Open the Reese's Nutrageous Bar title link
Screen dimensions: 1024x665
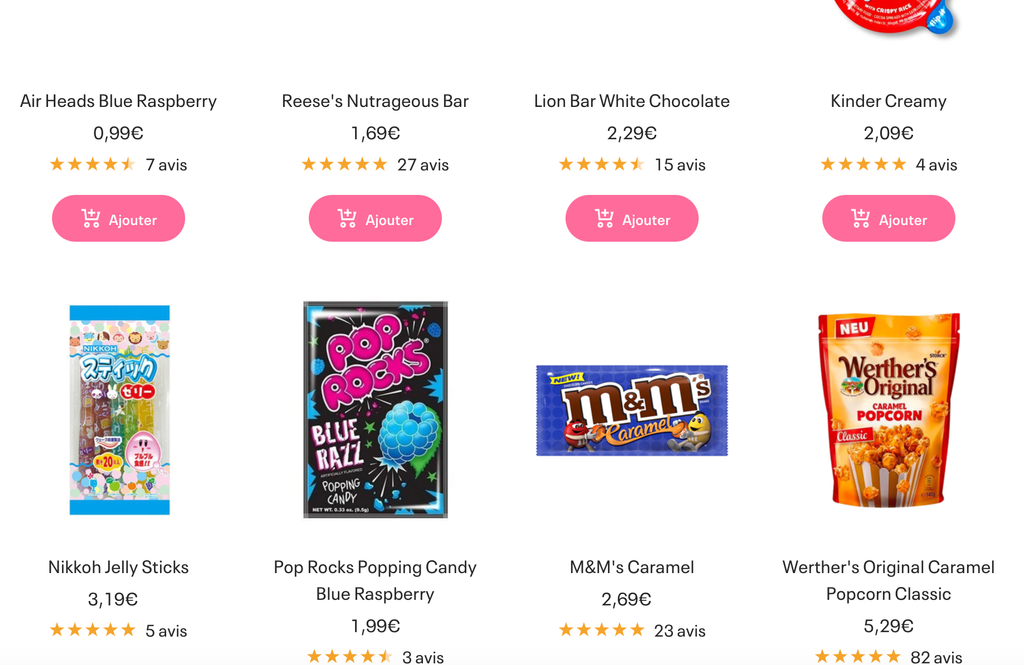[x=375, y=101]
